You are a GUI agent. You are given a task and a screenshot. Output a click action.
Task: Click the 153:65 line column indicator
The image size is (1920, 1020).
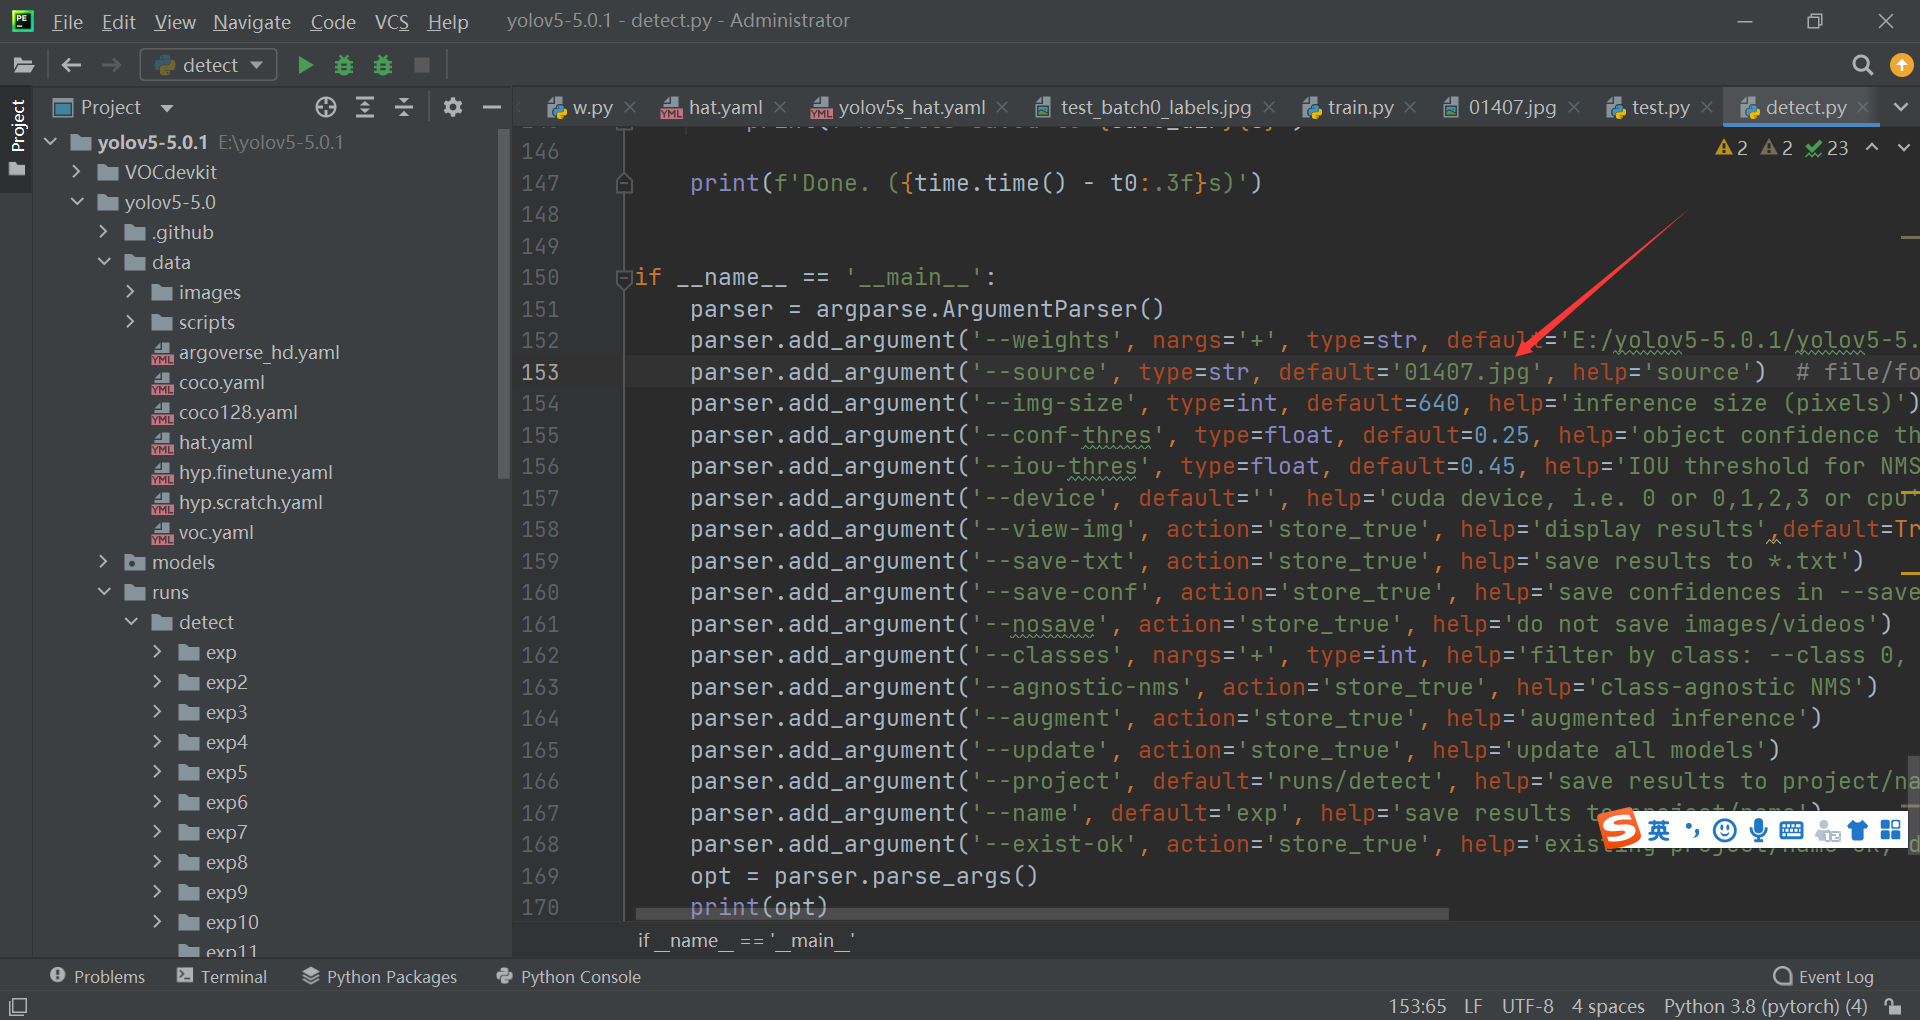pyautogui.click(x=1417, y=1006)
